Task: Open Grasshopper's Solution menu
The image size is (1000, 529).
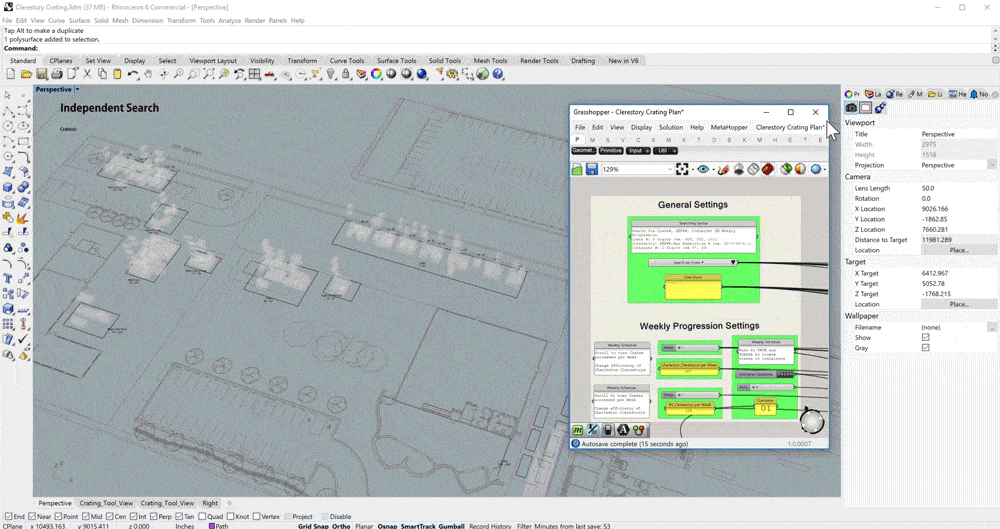Action: 671,127
